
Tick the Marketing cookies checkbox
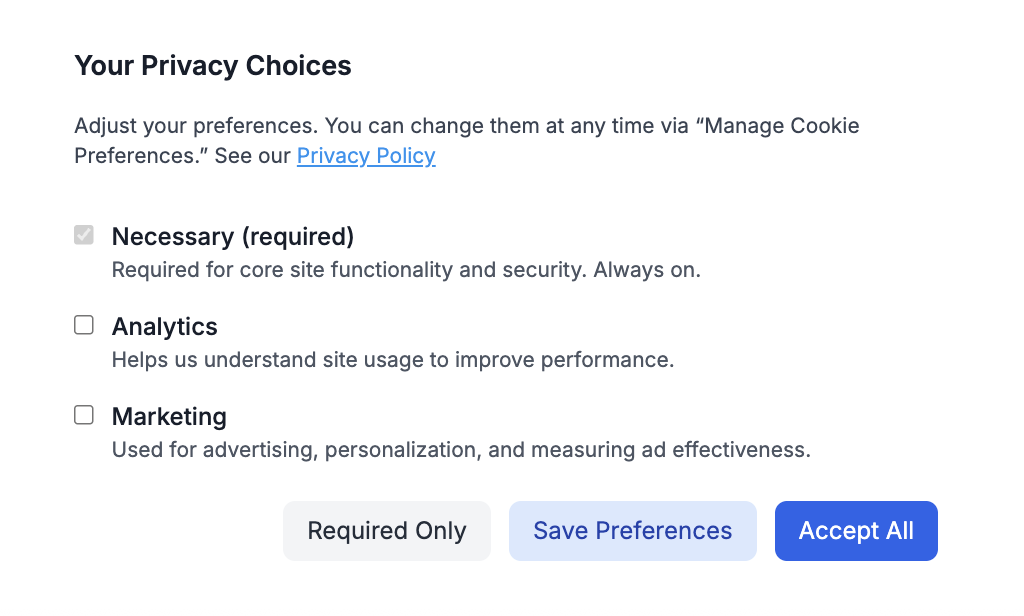tap(84, 415)
